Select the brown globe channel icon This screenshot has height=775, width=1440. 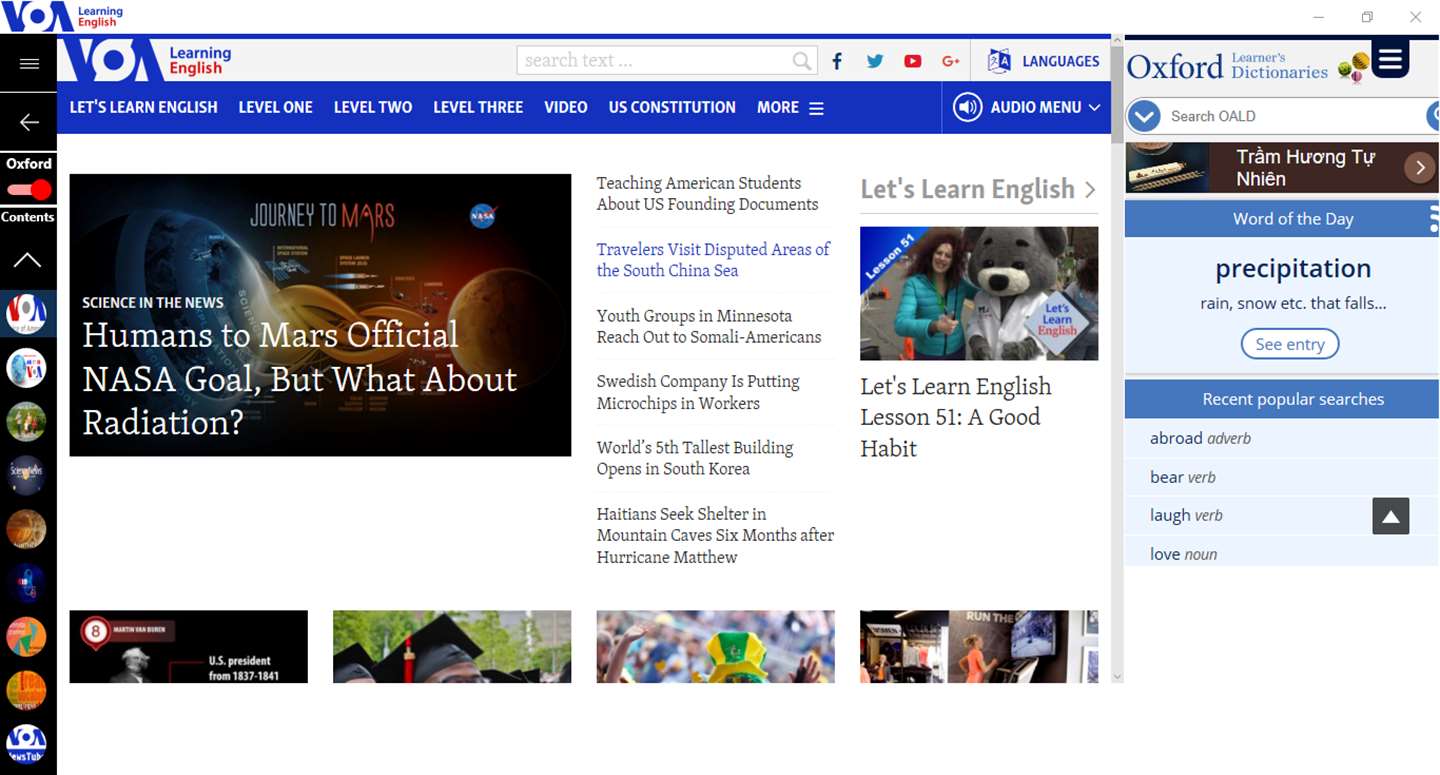coord(27,529)
